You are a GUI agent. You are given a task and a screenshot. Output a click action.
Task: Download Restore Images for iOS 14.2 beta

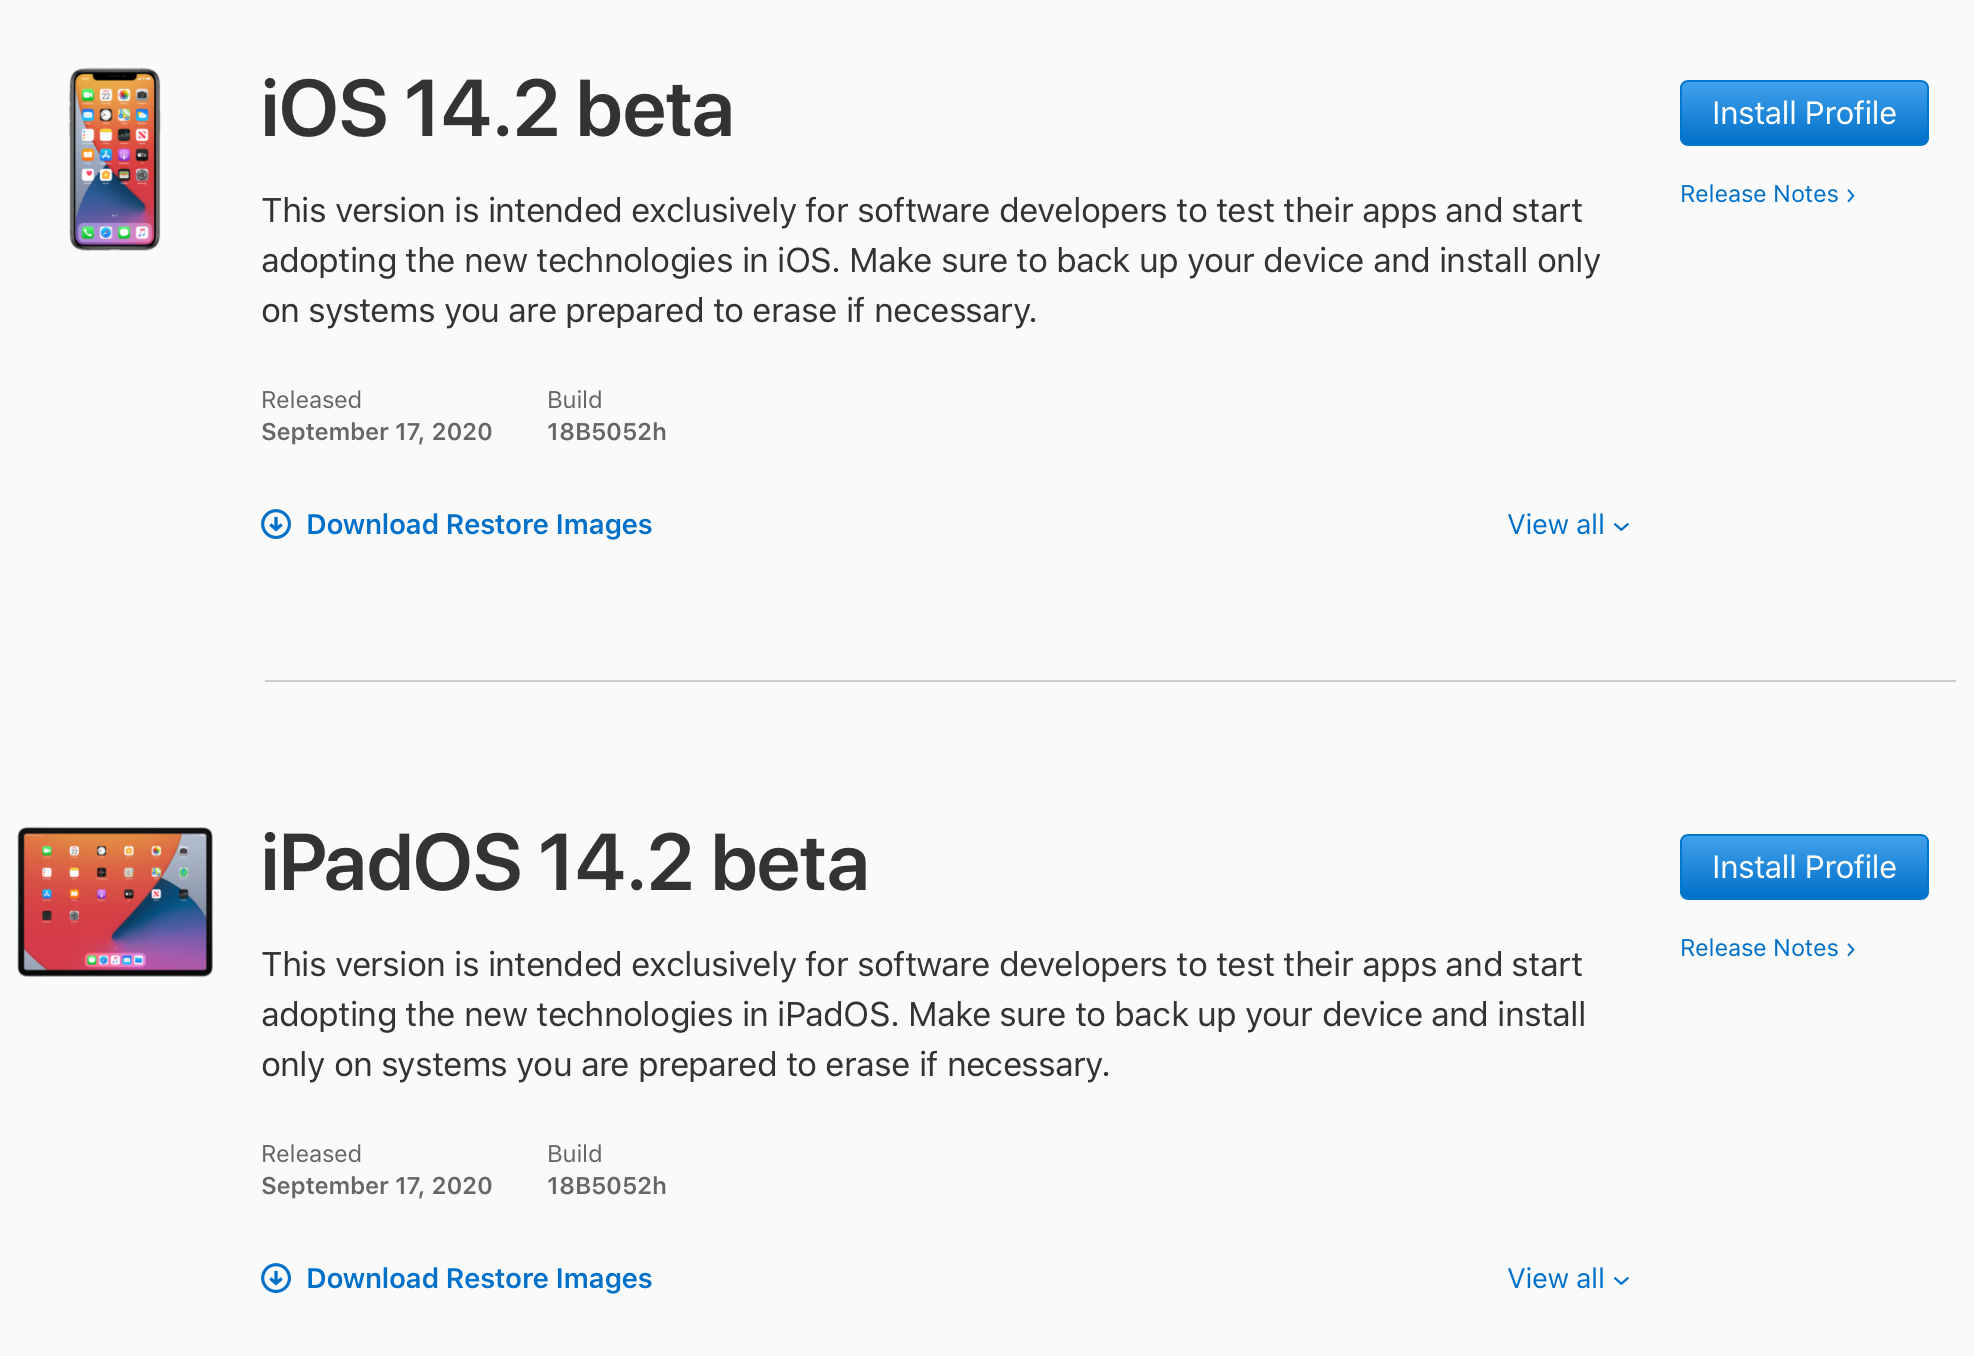(479, 524)
